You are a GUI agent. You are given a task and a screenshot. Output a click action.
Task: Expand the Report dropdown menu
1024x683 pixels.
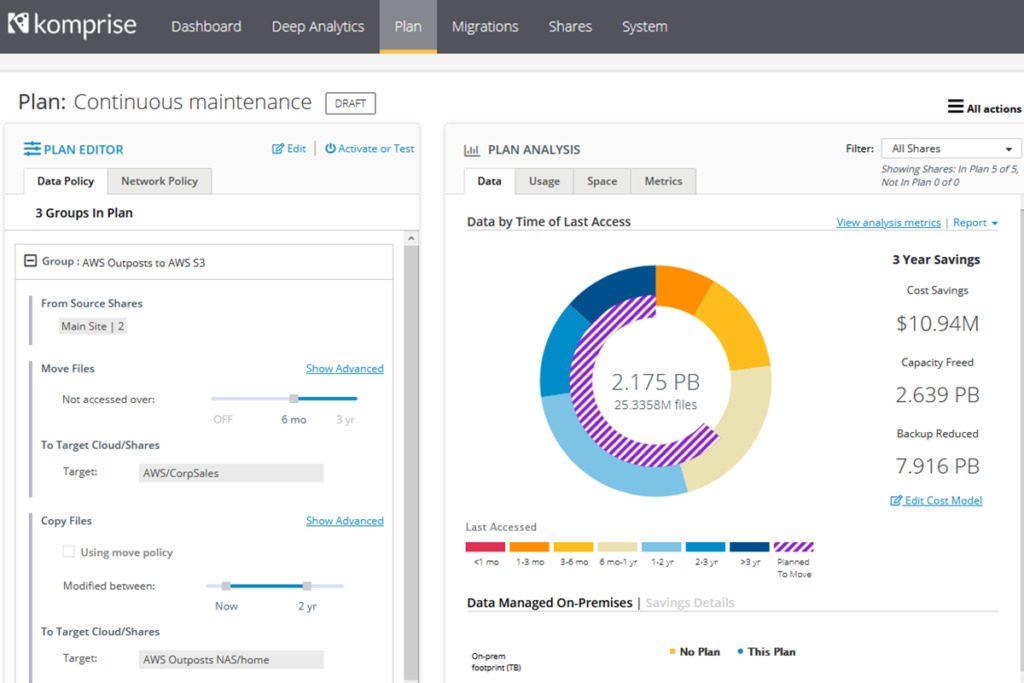click(975, 223)
